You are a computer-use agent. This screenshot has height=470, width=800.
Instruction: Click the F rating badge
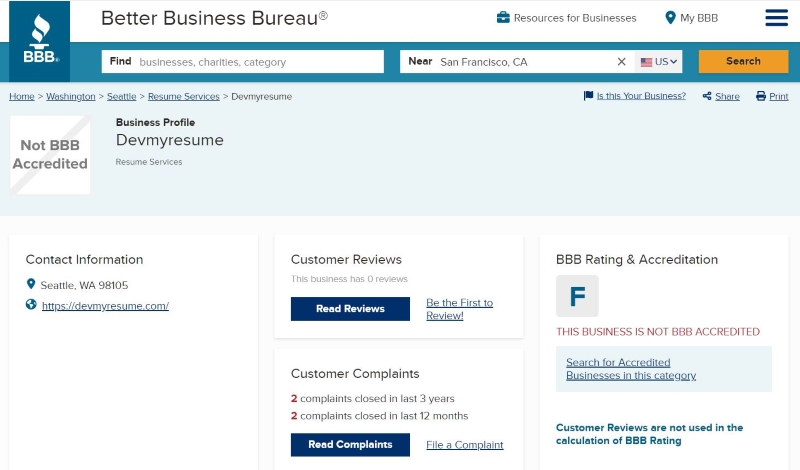point(577,296)
